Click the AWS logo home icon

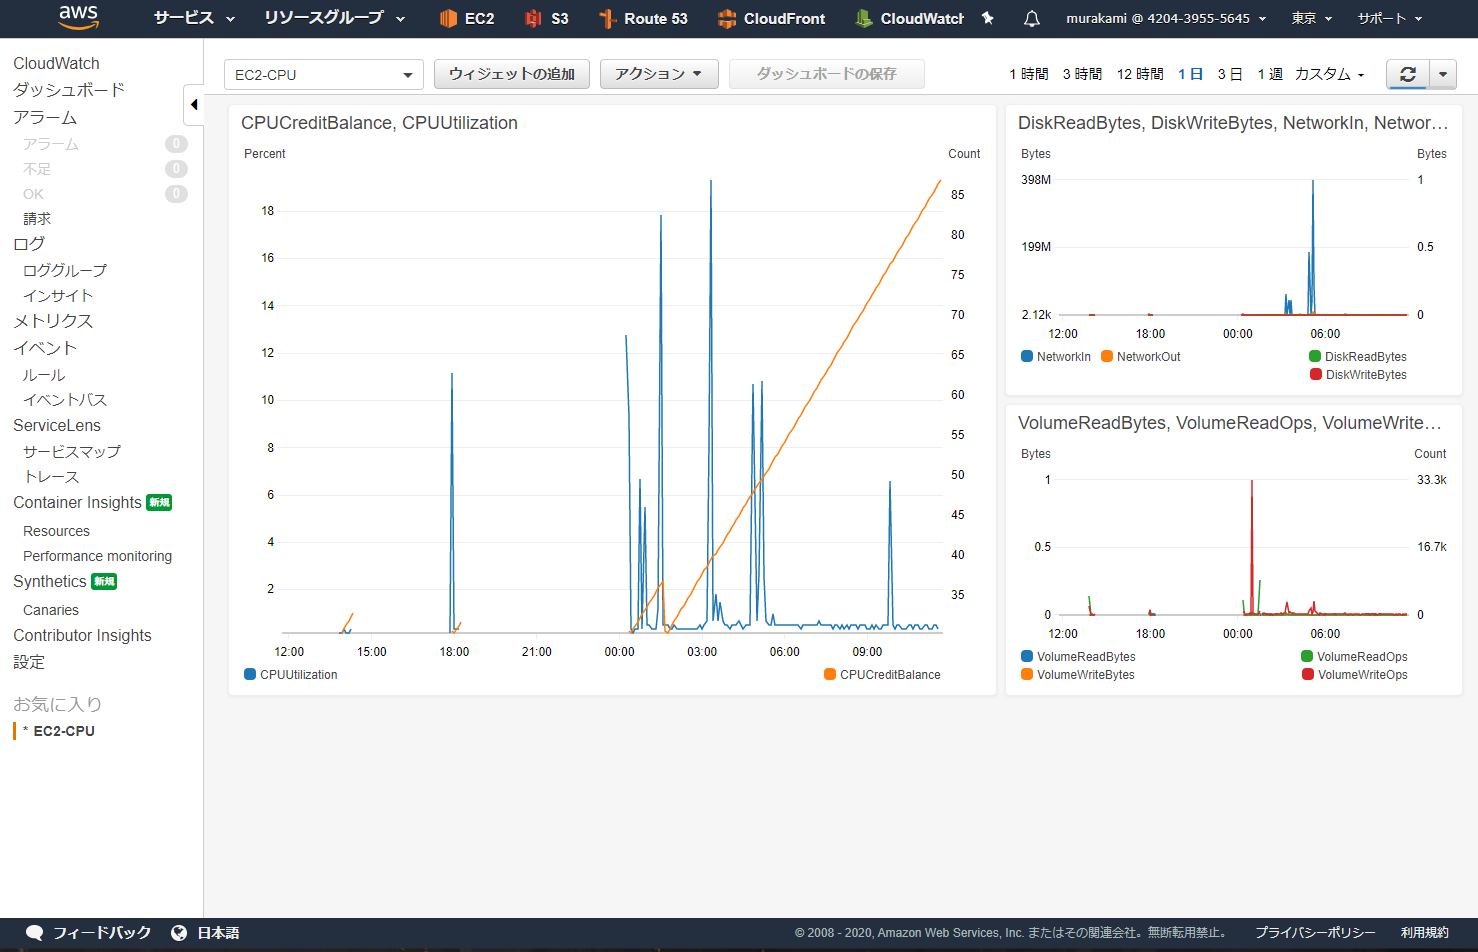click(78, 17)
